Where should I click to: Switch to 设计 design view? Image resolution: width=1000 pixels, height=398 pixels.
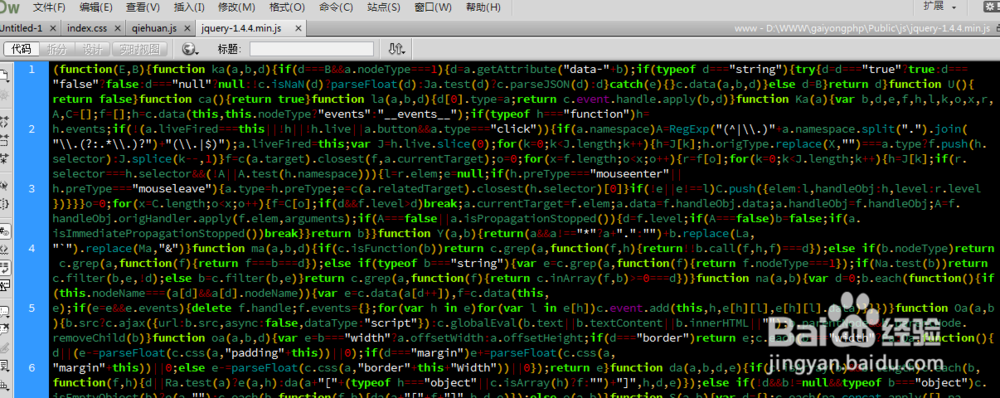point(92,49)
